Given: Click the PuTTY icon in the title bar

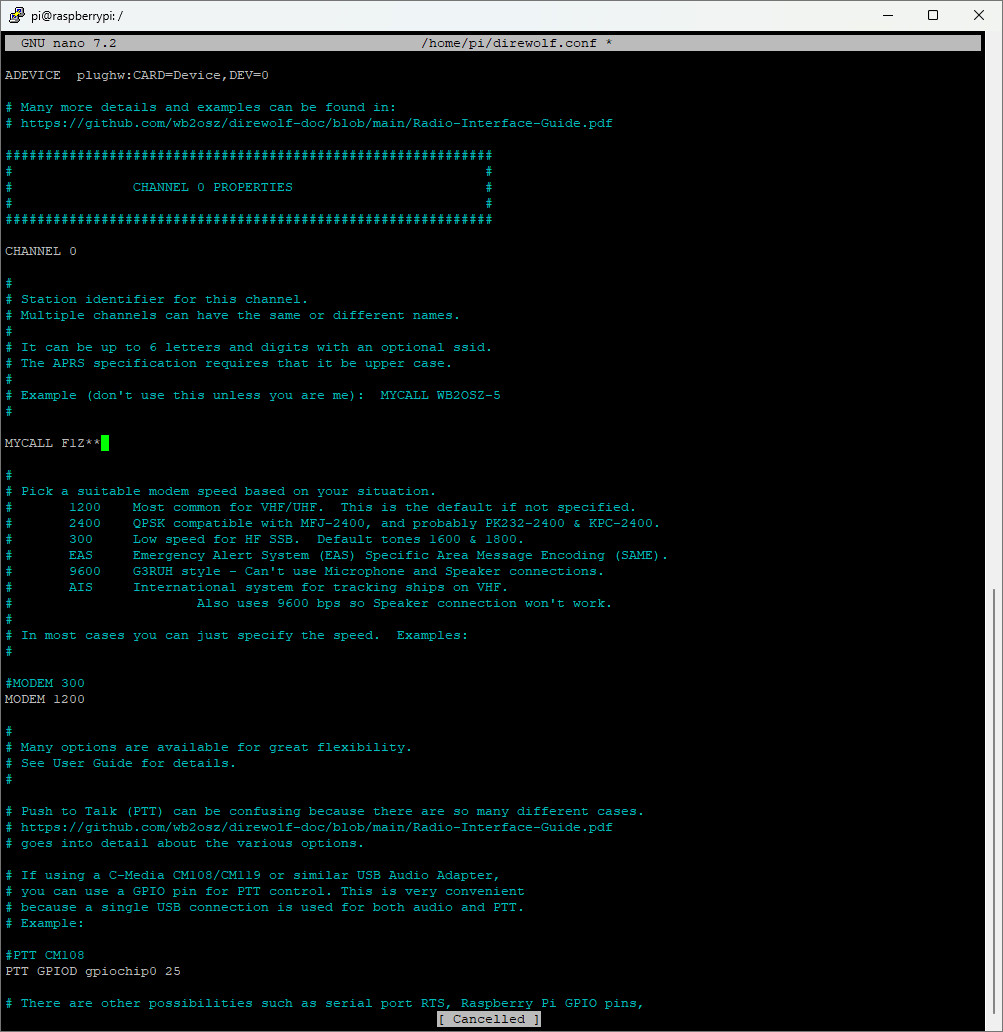Looking at the screenshot, I should tap(15, 15).
